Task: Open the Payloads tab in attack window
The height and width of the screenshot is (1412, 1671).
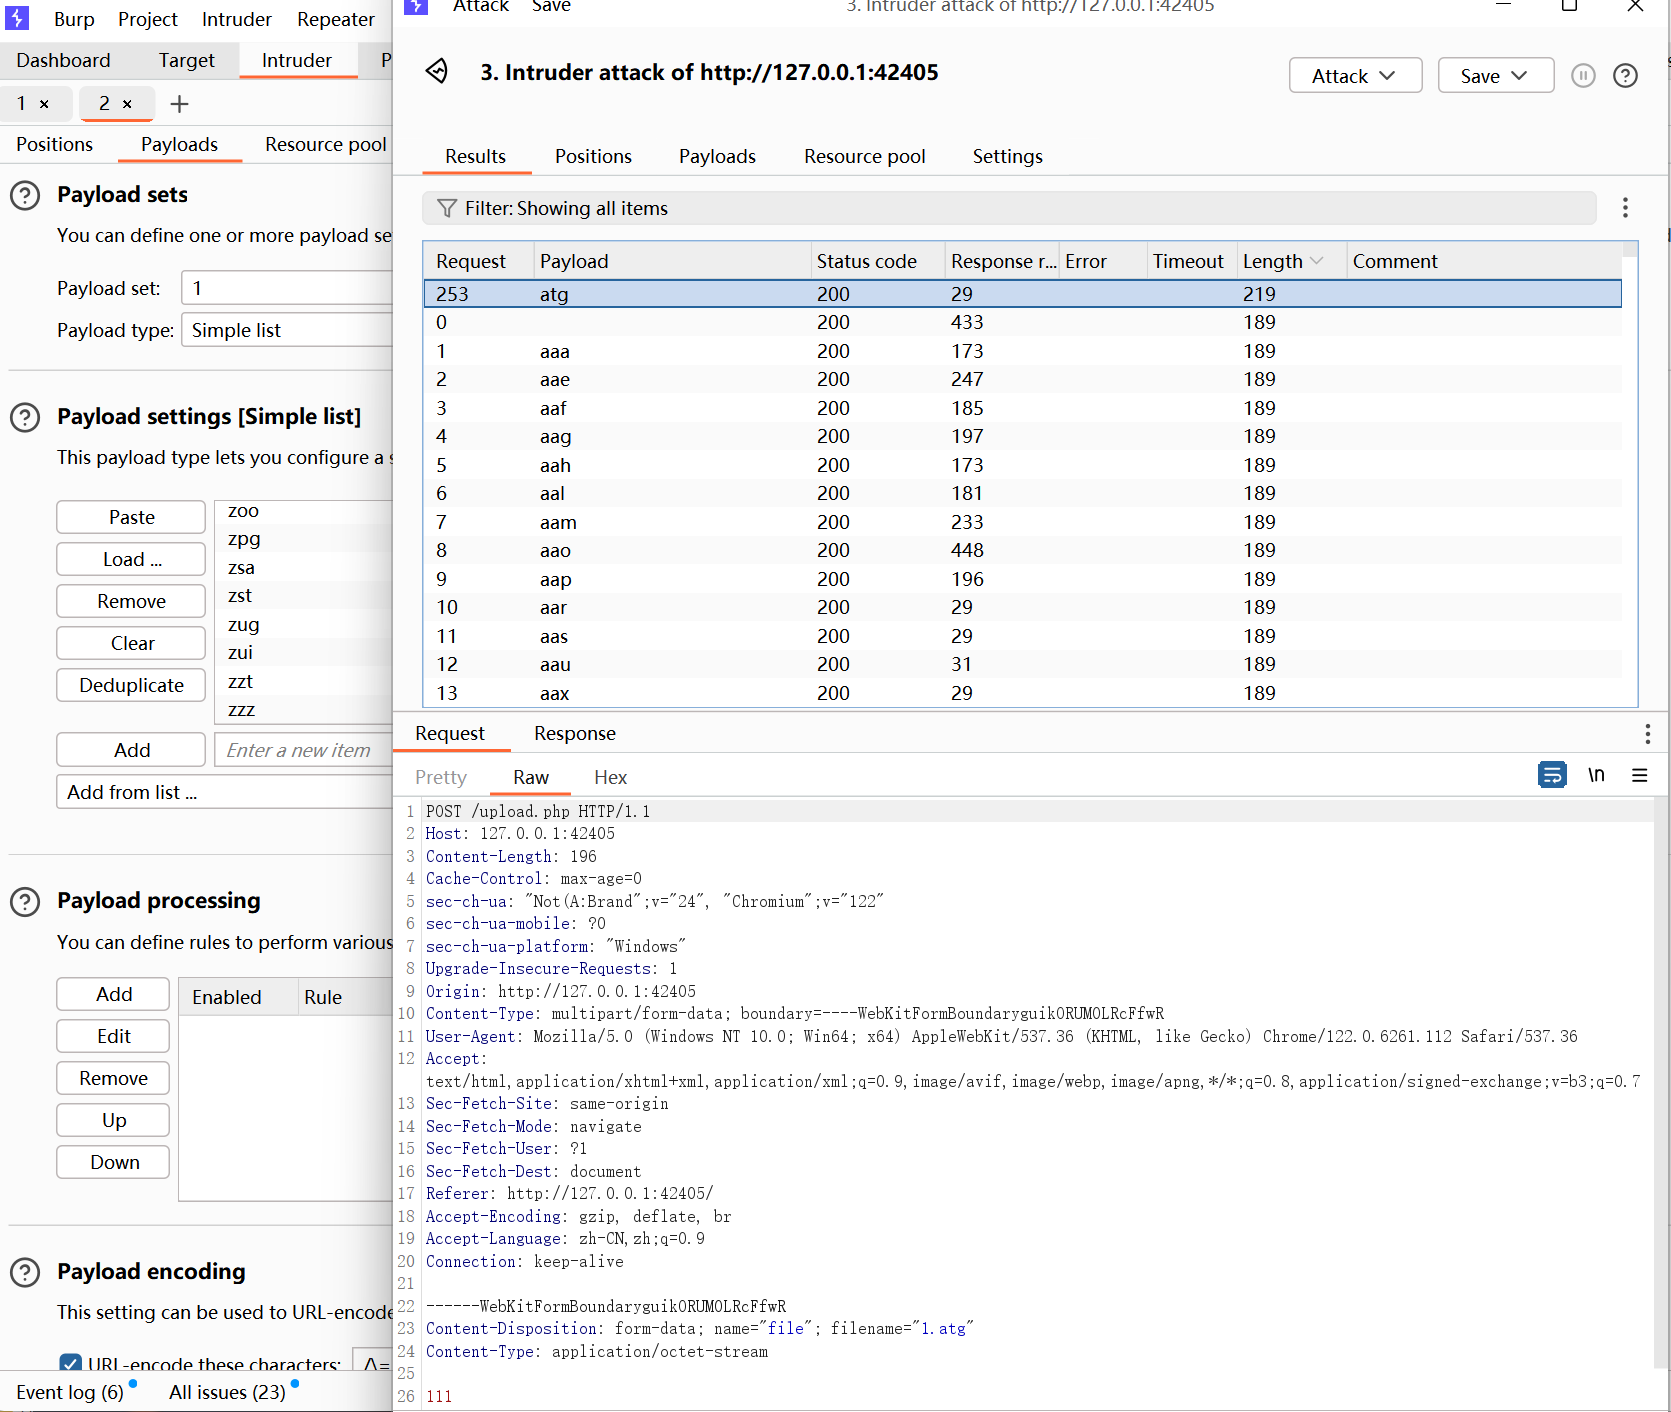Action: tap(717, 157)
